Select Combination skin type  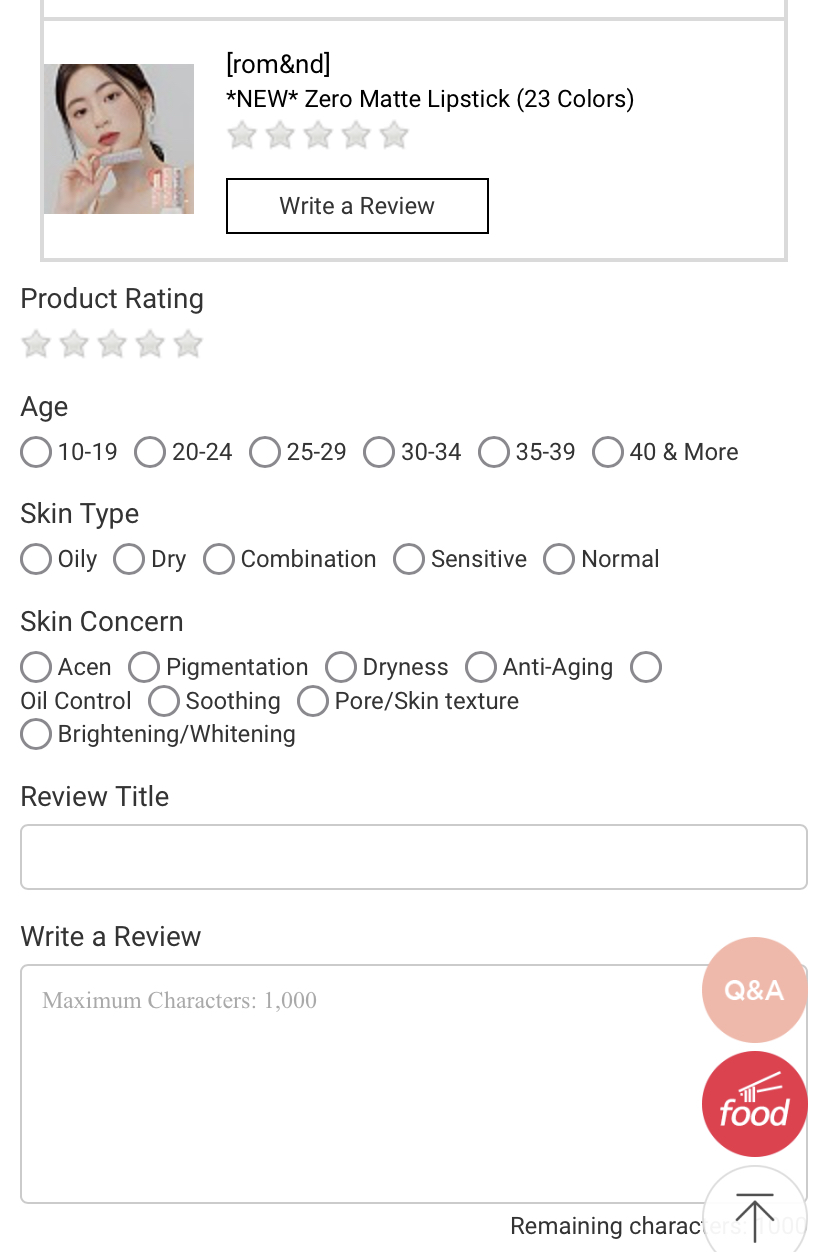coord(219,559)
